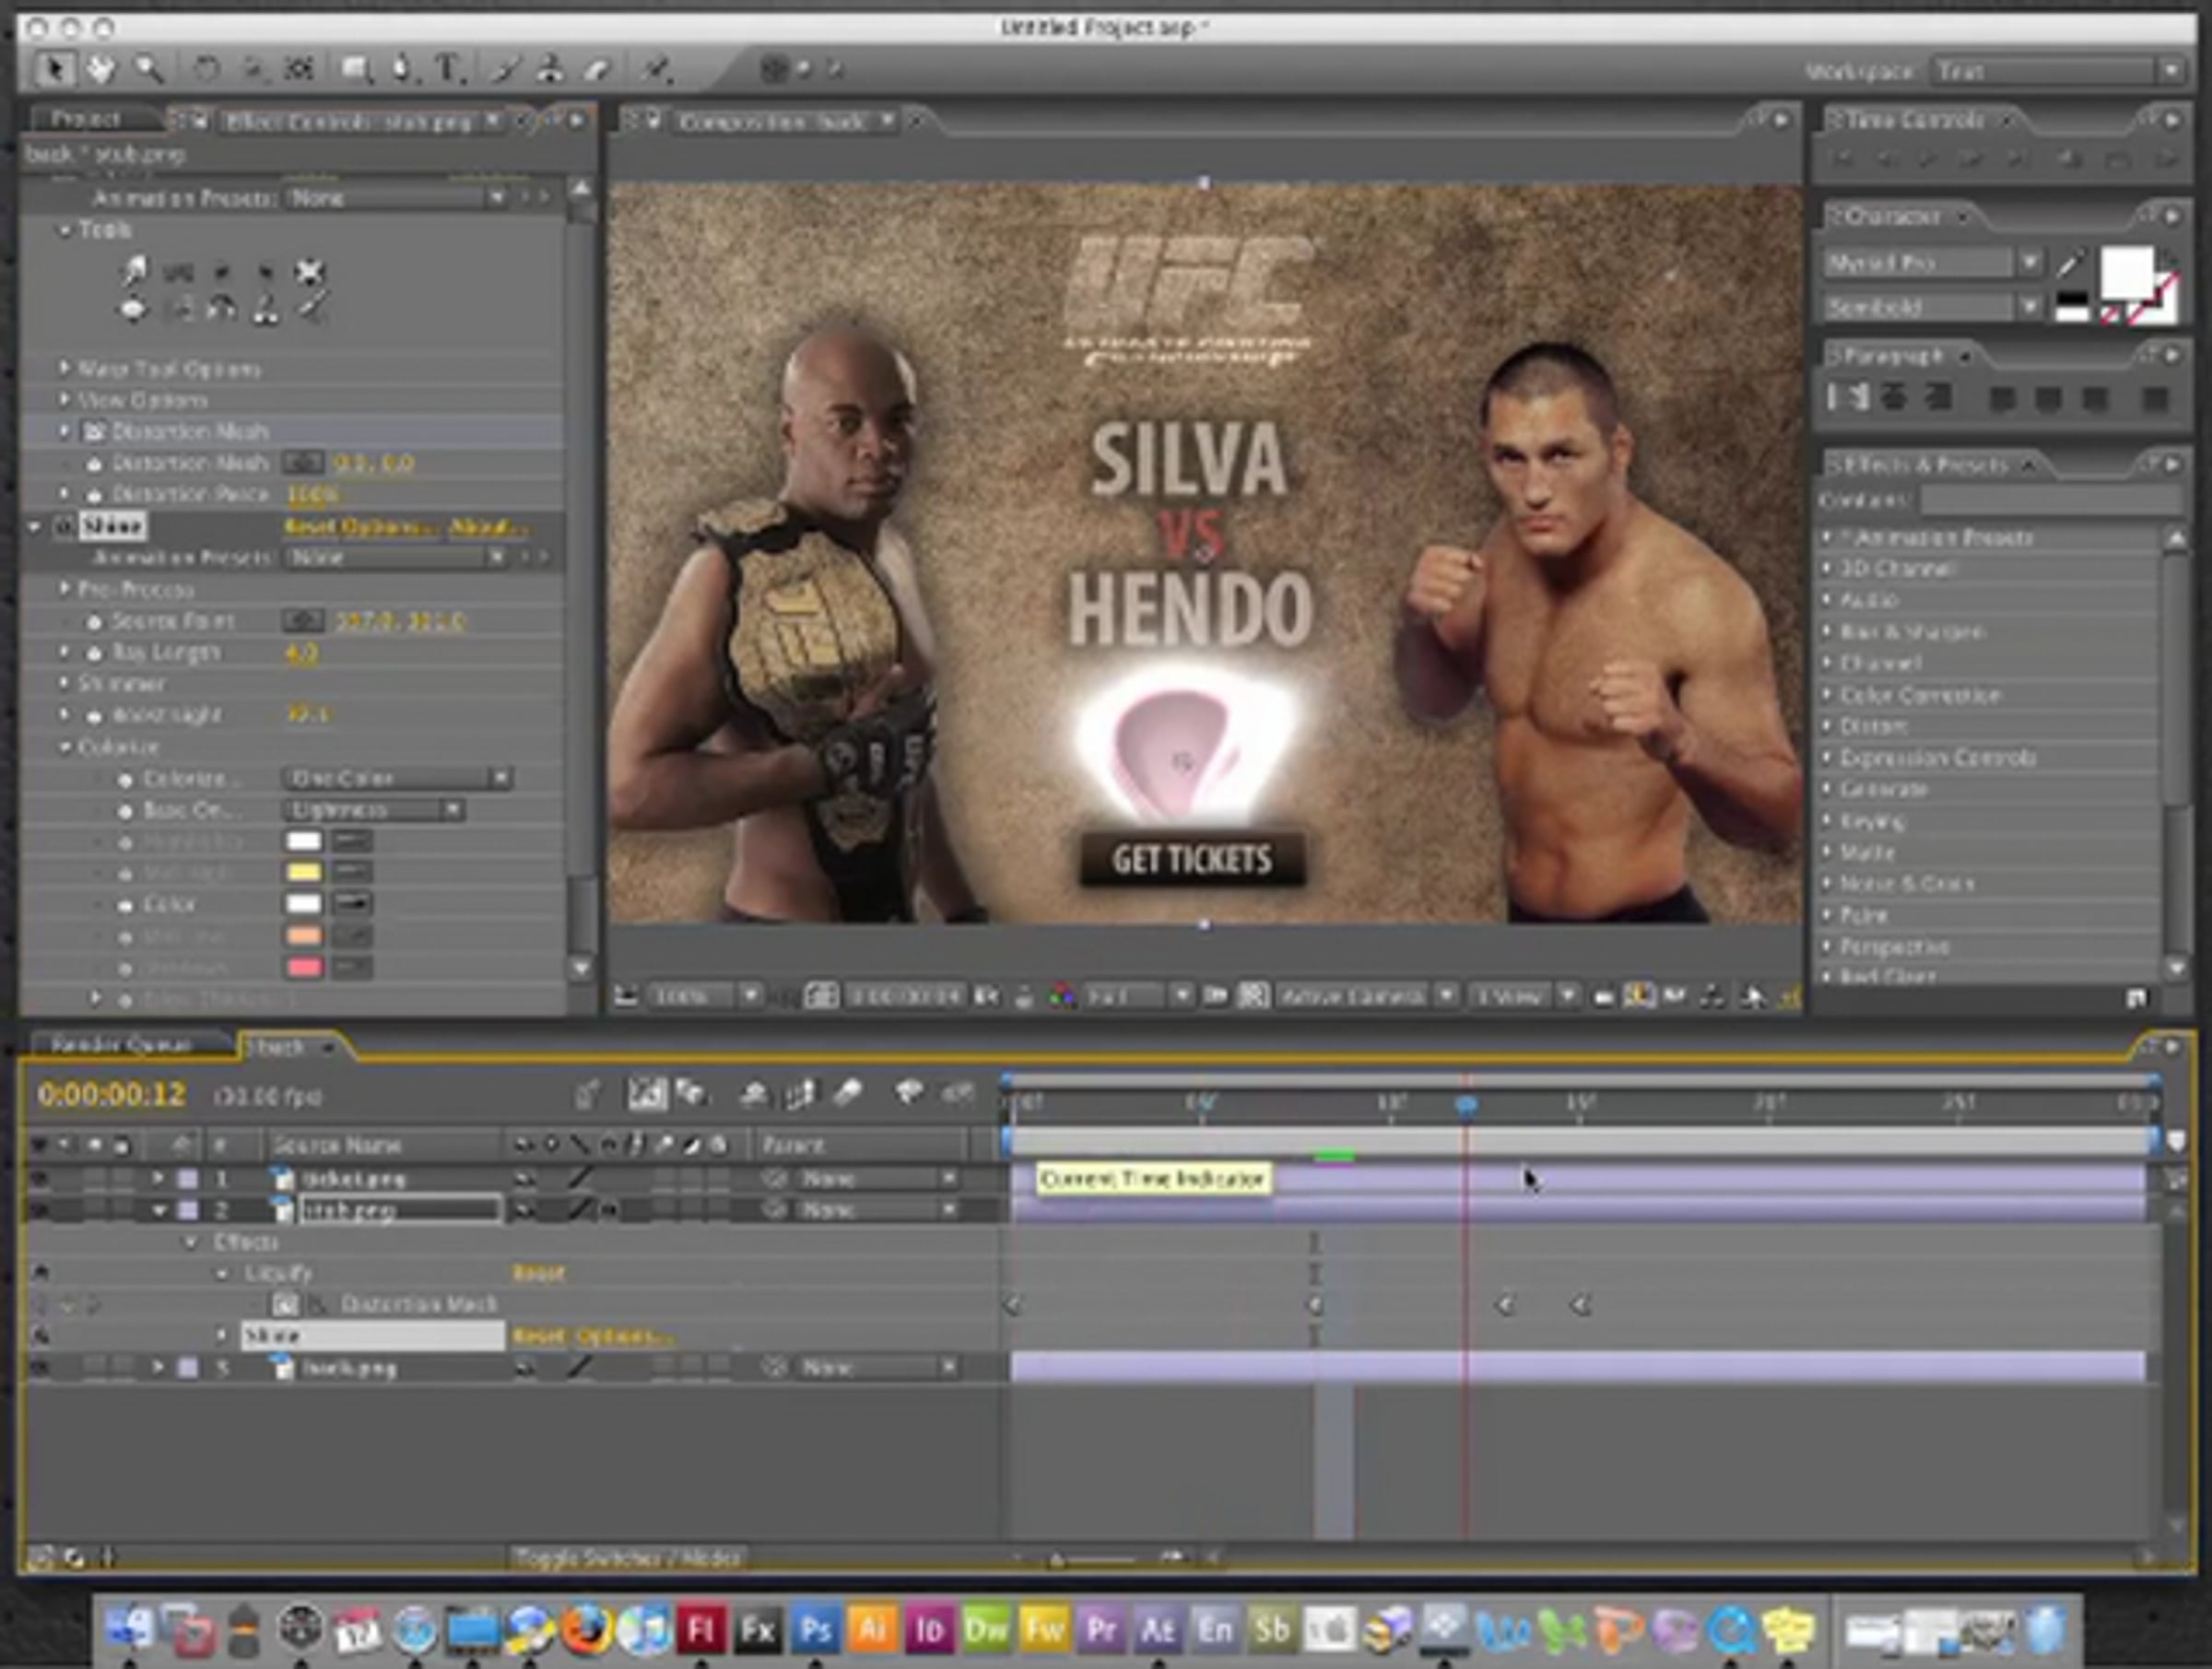Switch to the Project tab
The image size is (2212, 1669).
[x=85, y=120]
